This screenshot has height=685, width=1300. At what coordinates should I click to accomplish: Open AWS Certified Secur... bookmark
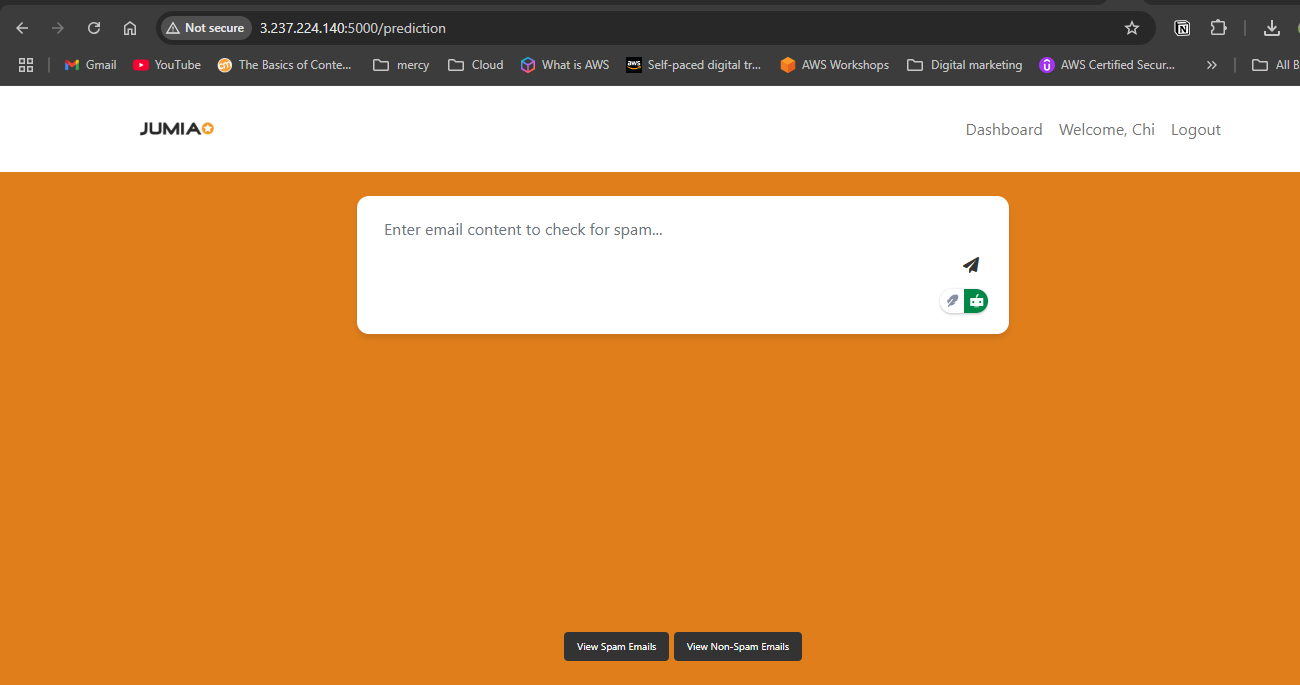tap(1108, 65)
